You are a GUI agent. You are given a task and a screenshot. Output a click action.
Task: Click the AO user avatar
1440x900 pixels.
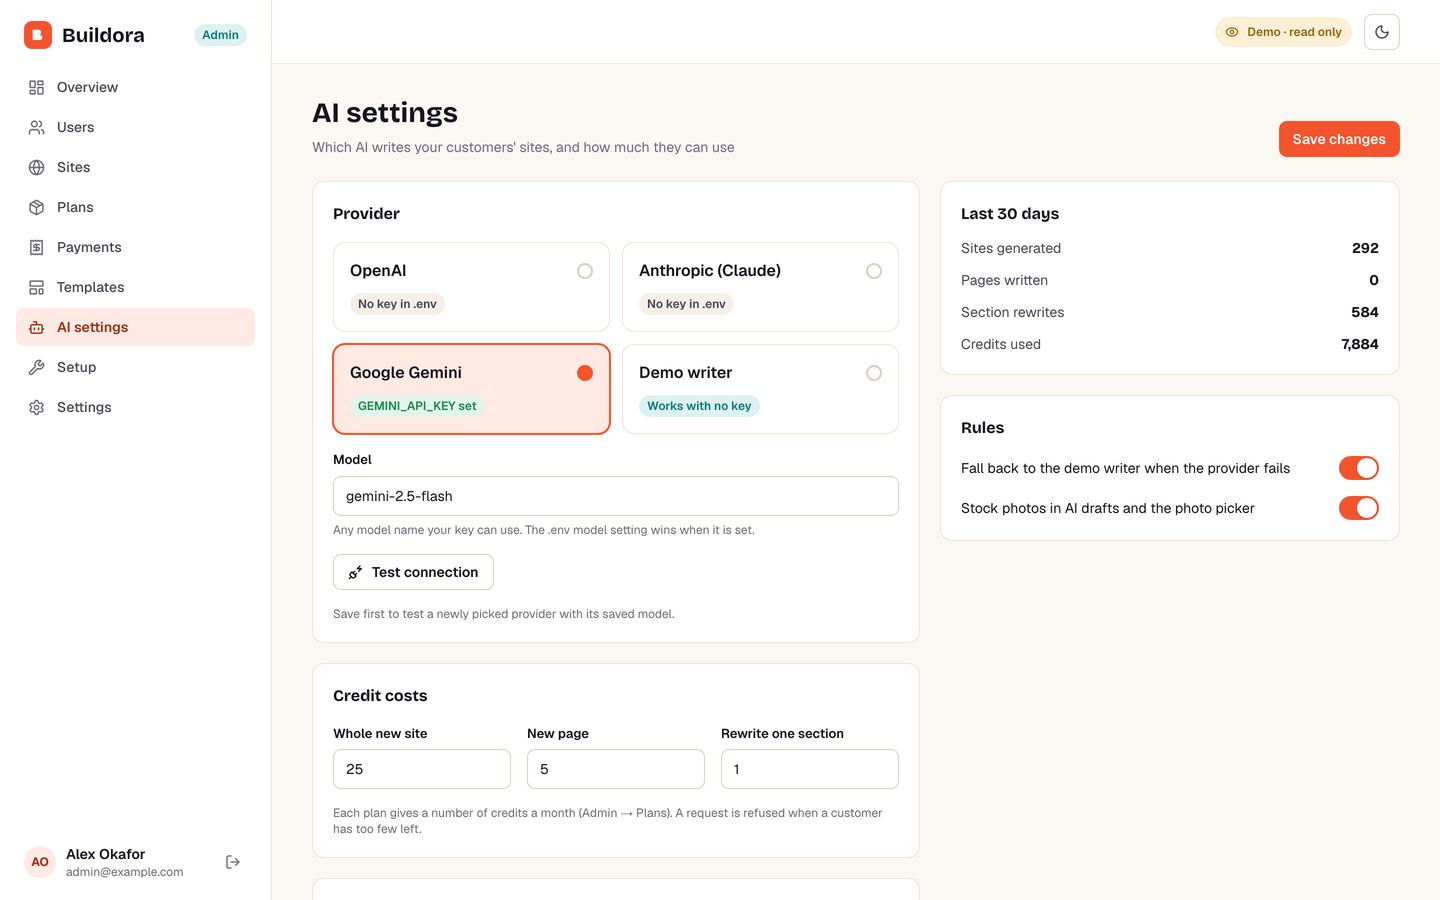(x=40, y=862)
